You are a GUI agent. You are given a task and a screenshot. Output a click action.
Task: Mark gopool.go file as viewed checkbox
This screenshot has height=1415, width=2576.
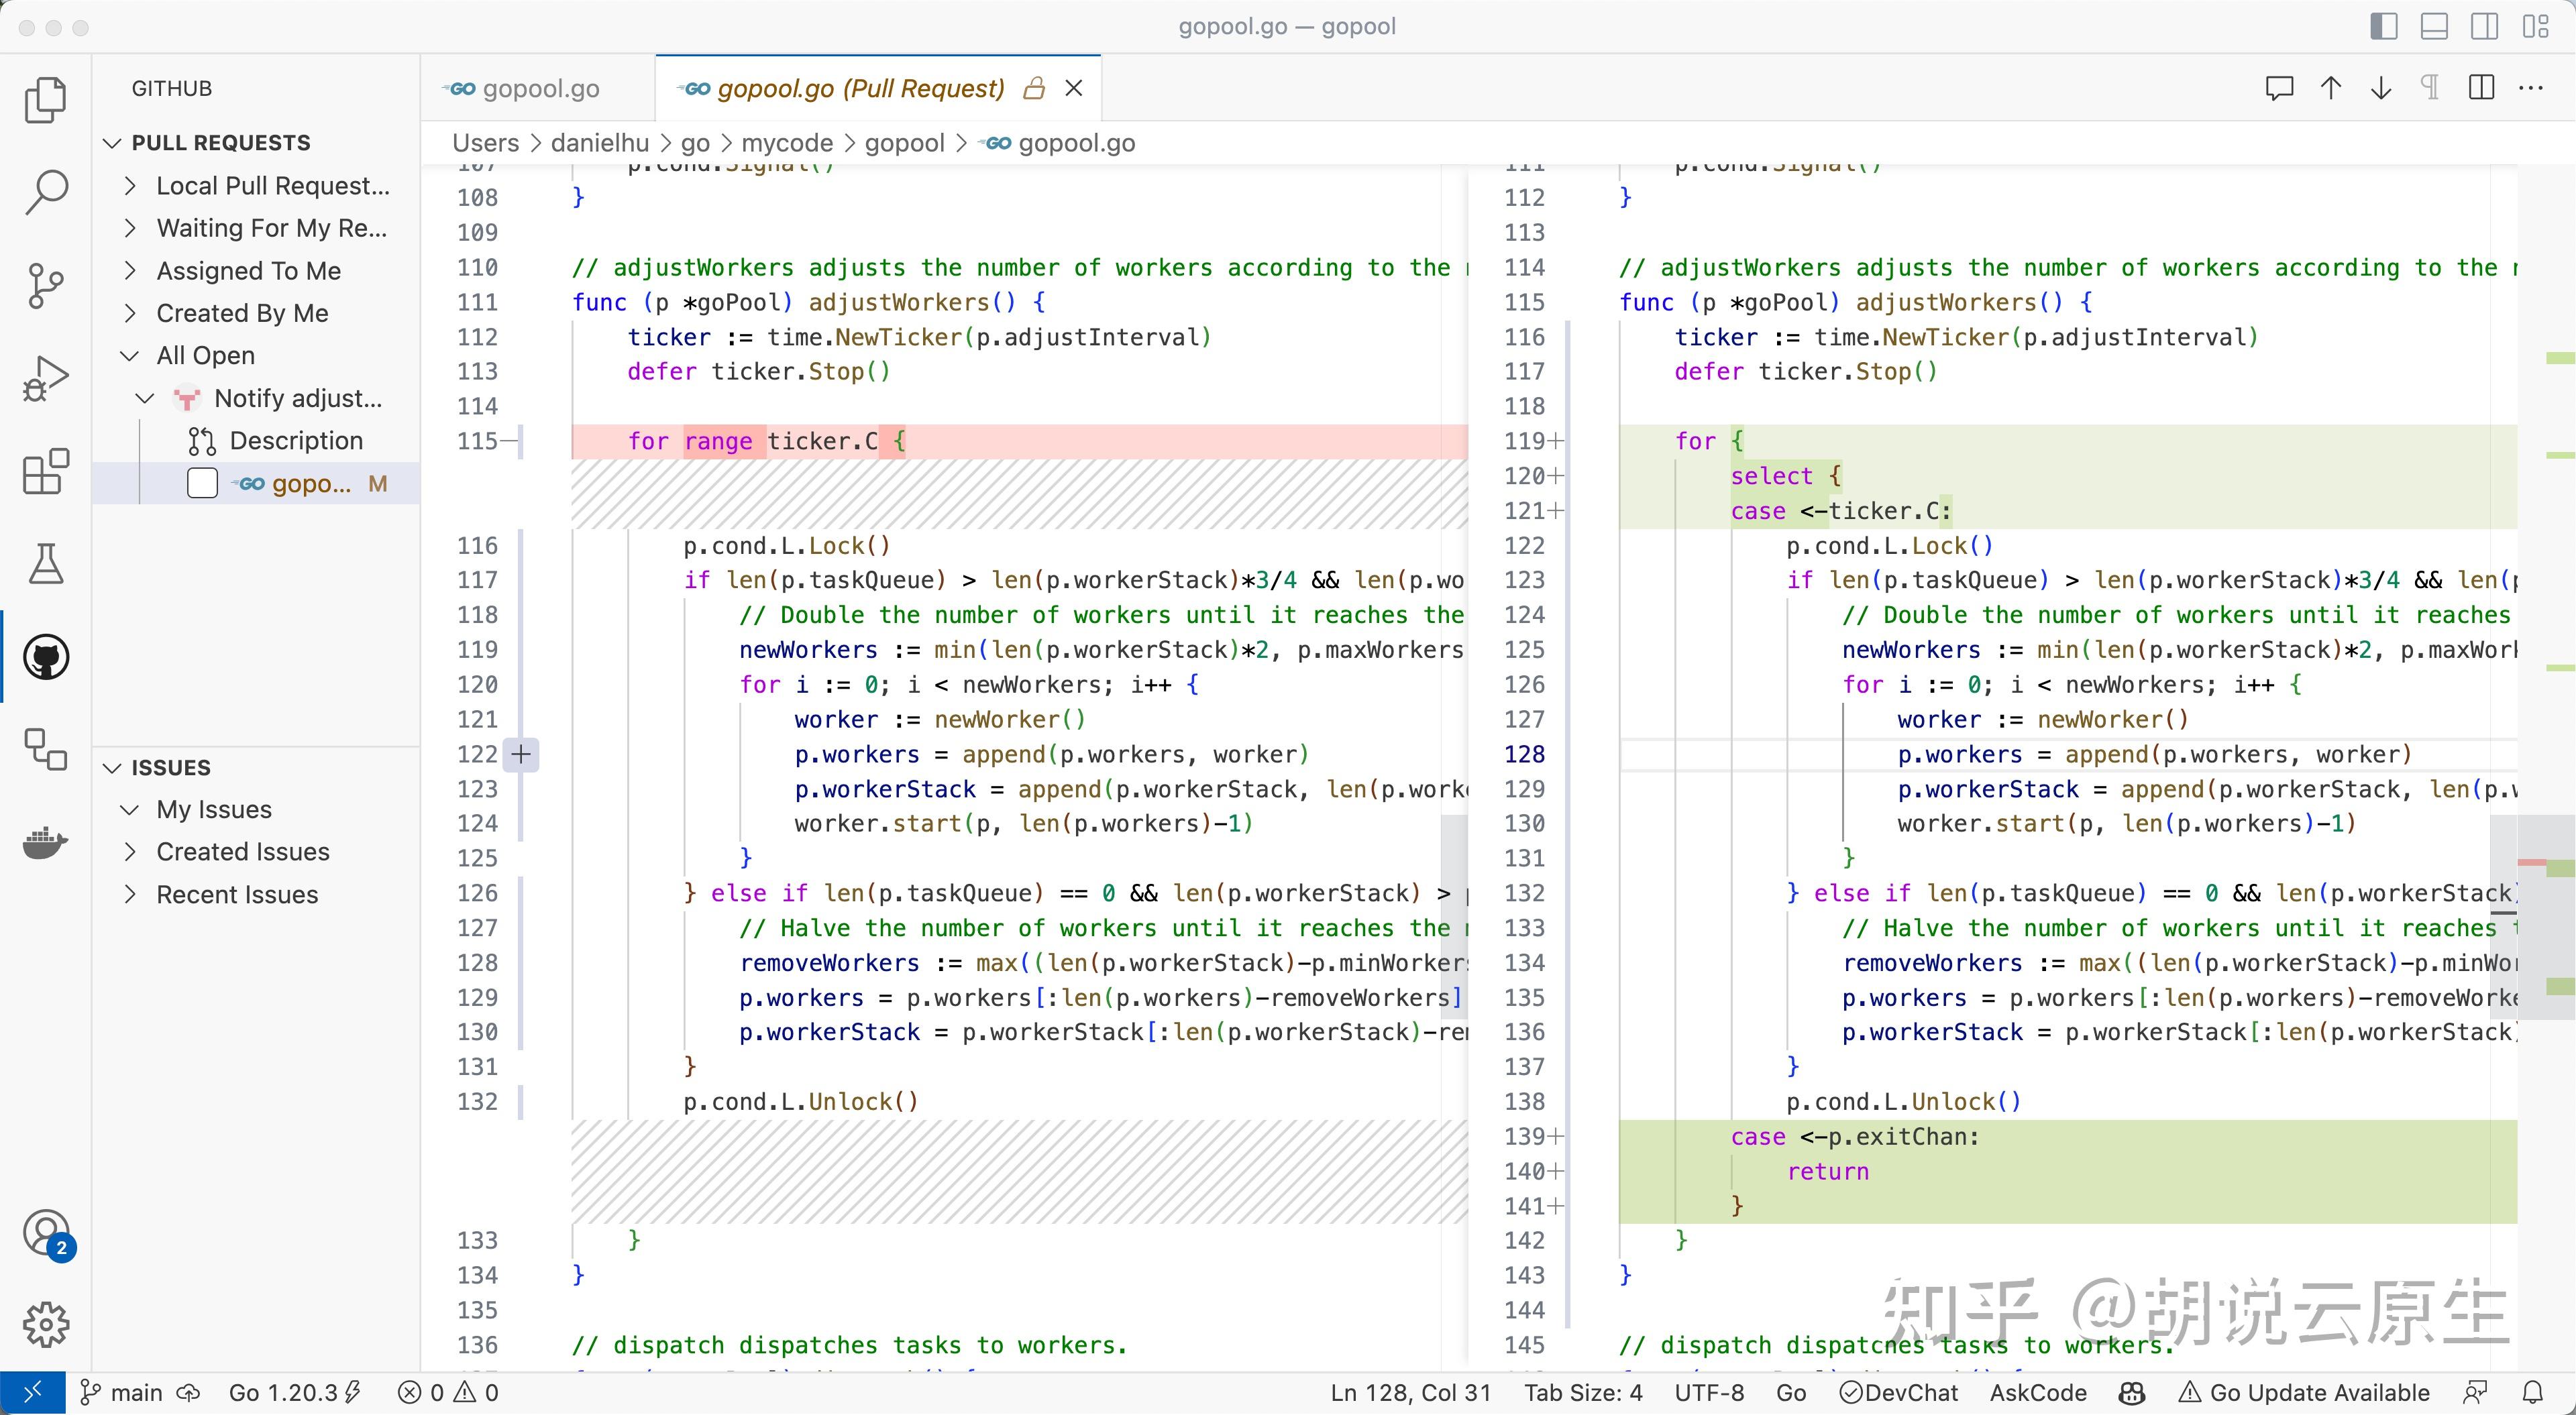tap(203, 484)
